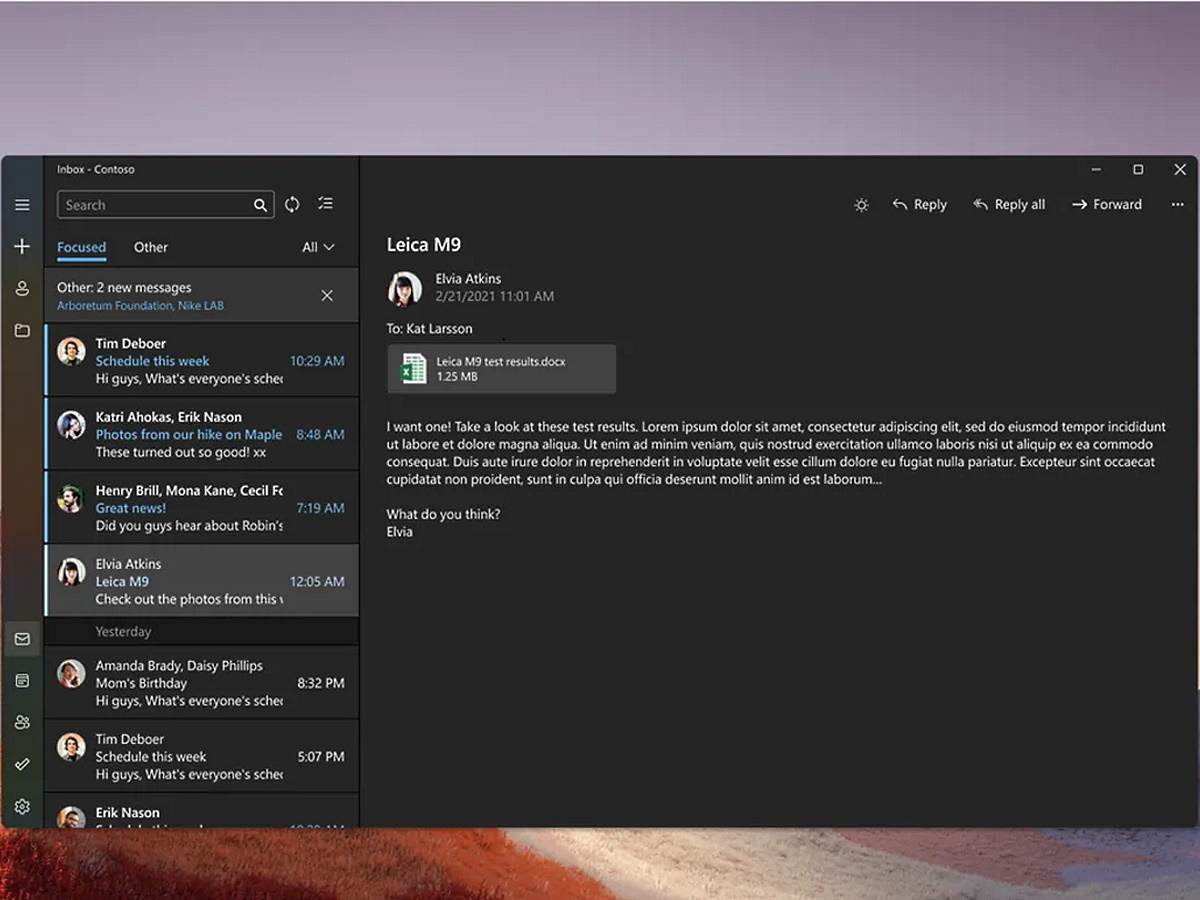Forward the current message

pos(1107,204)
